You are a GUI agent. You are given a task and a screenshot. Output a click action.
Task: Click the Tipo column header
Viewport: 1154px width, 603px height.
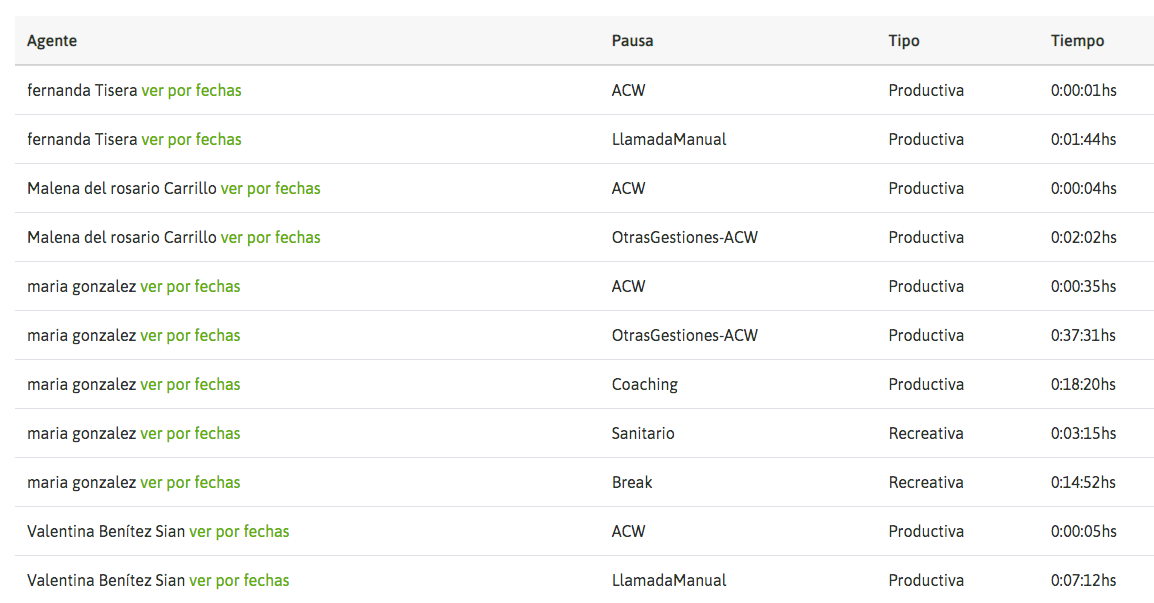click(903, 41)
